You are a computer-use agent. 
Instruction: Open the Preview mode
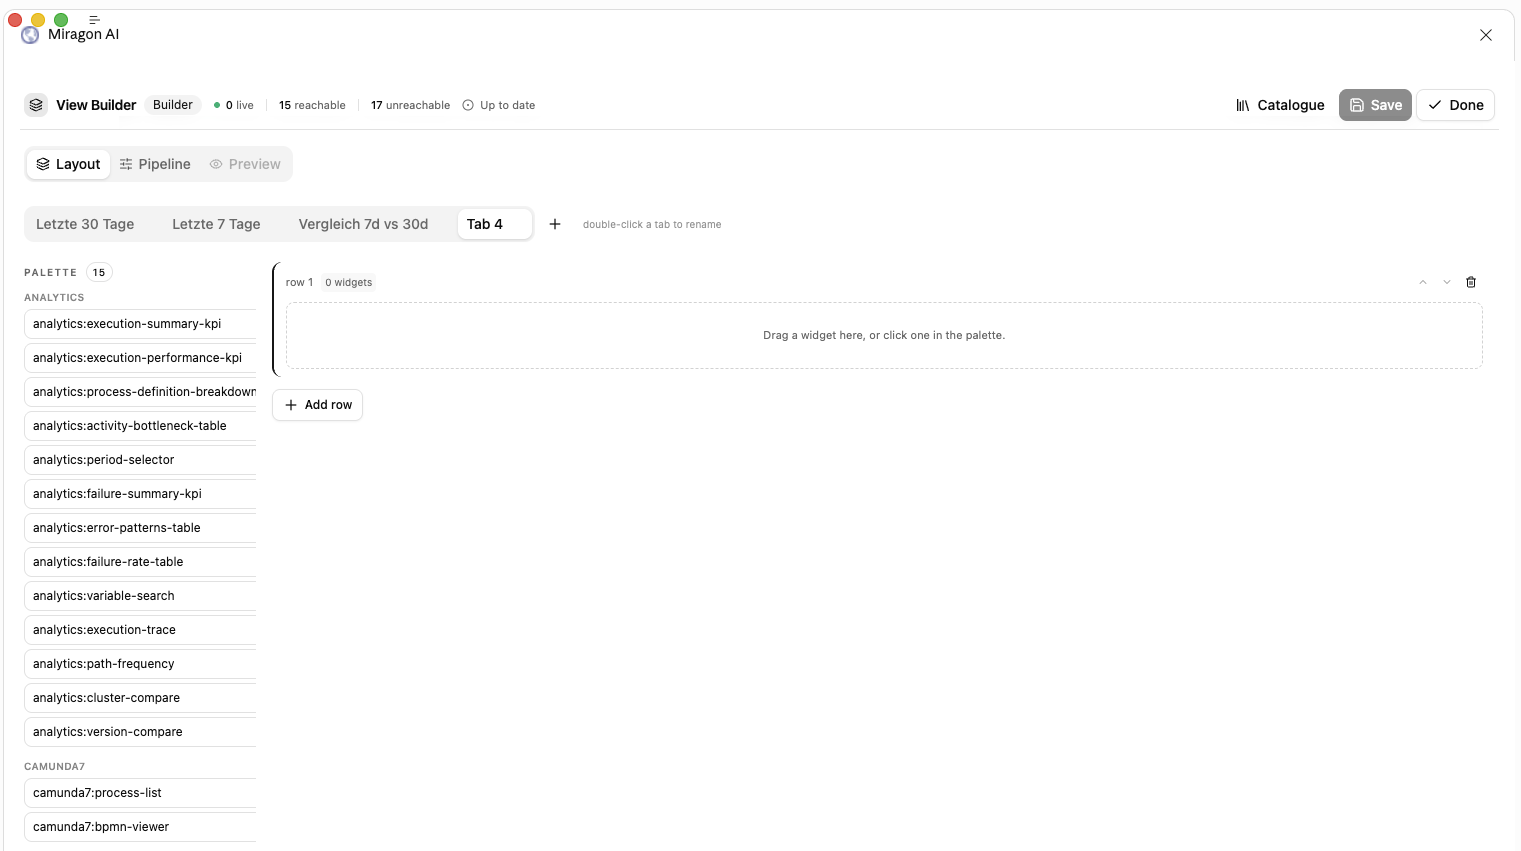click(245, 164)
